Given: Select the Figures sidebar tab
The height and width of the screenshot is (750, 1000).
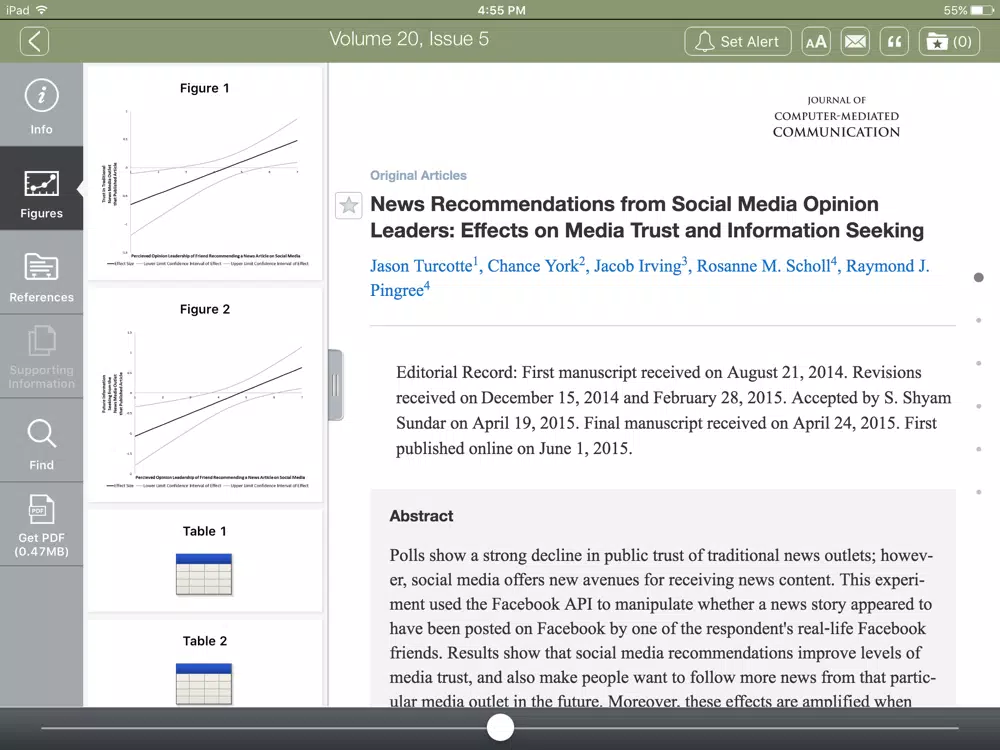Looking at the screenshot, I should tap(41, 189).
